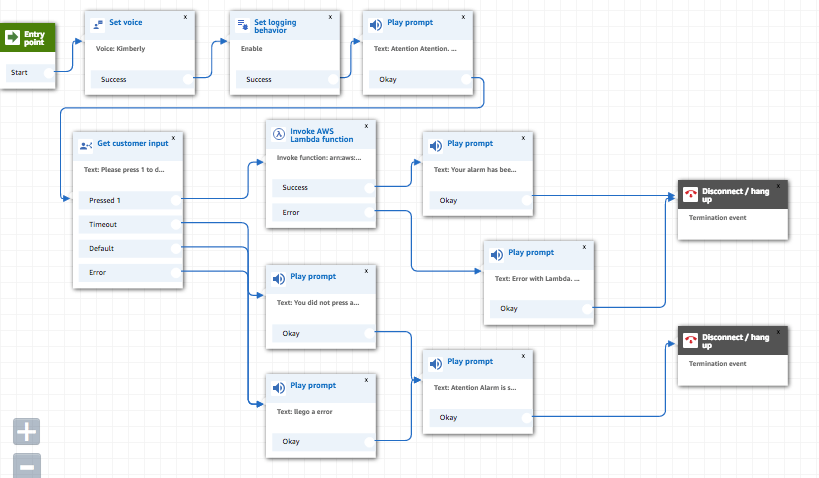The image size is (819, 478).
Task: Click the Set logging behavior gear-list icon
Action: tap(243, 25)
